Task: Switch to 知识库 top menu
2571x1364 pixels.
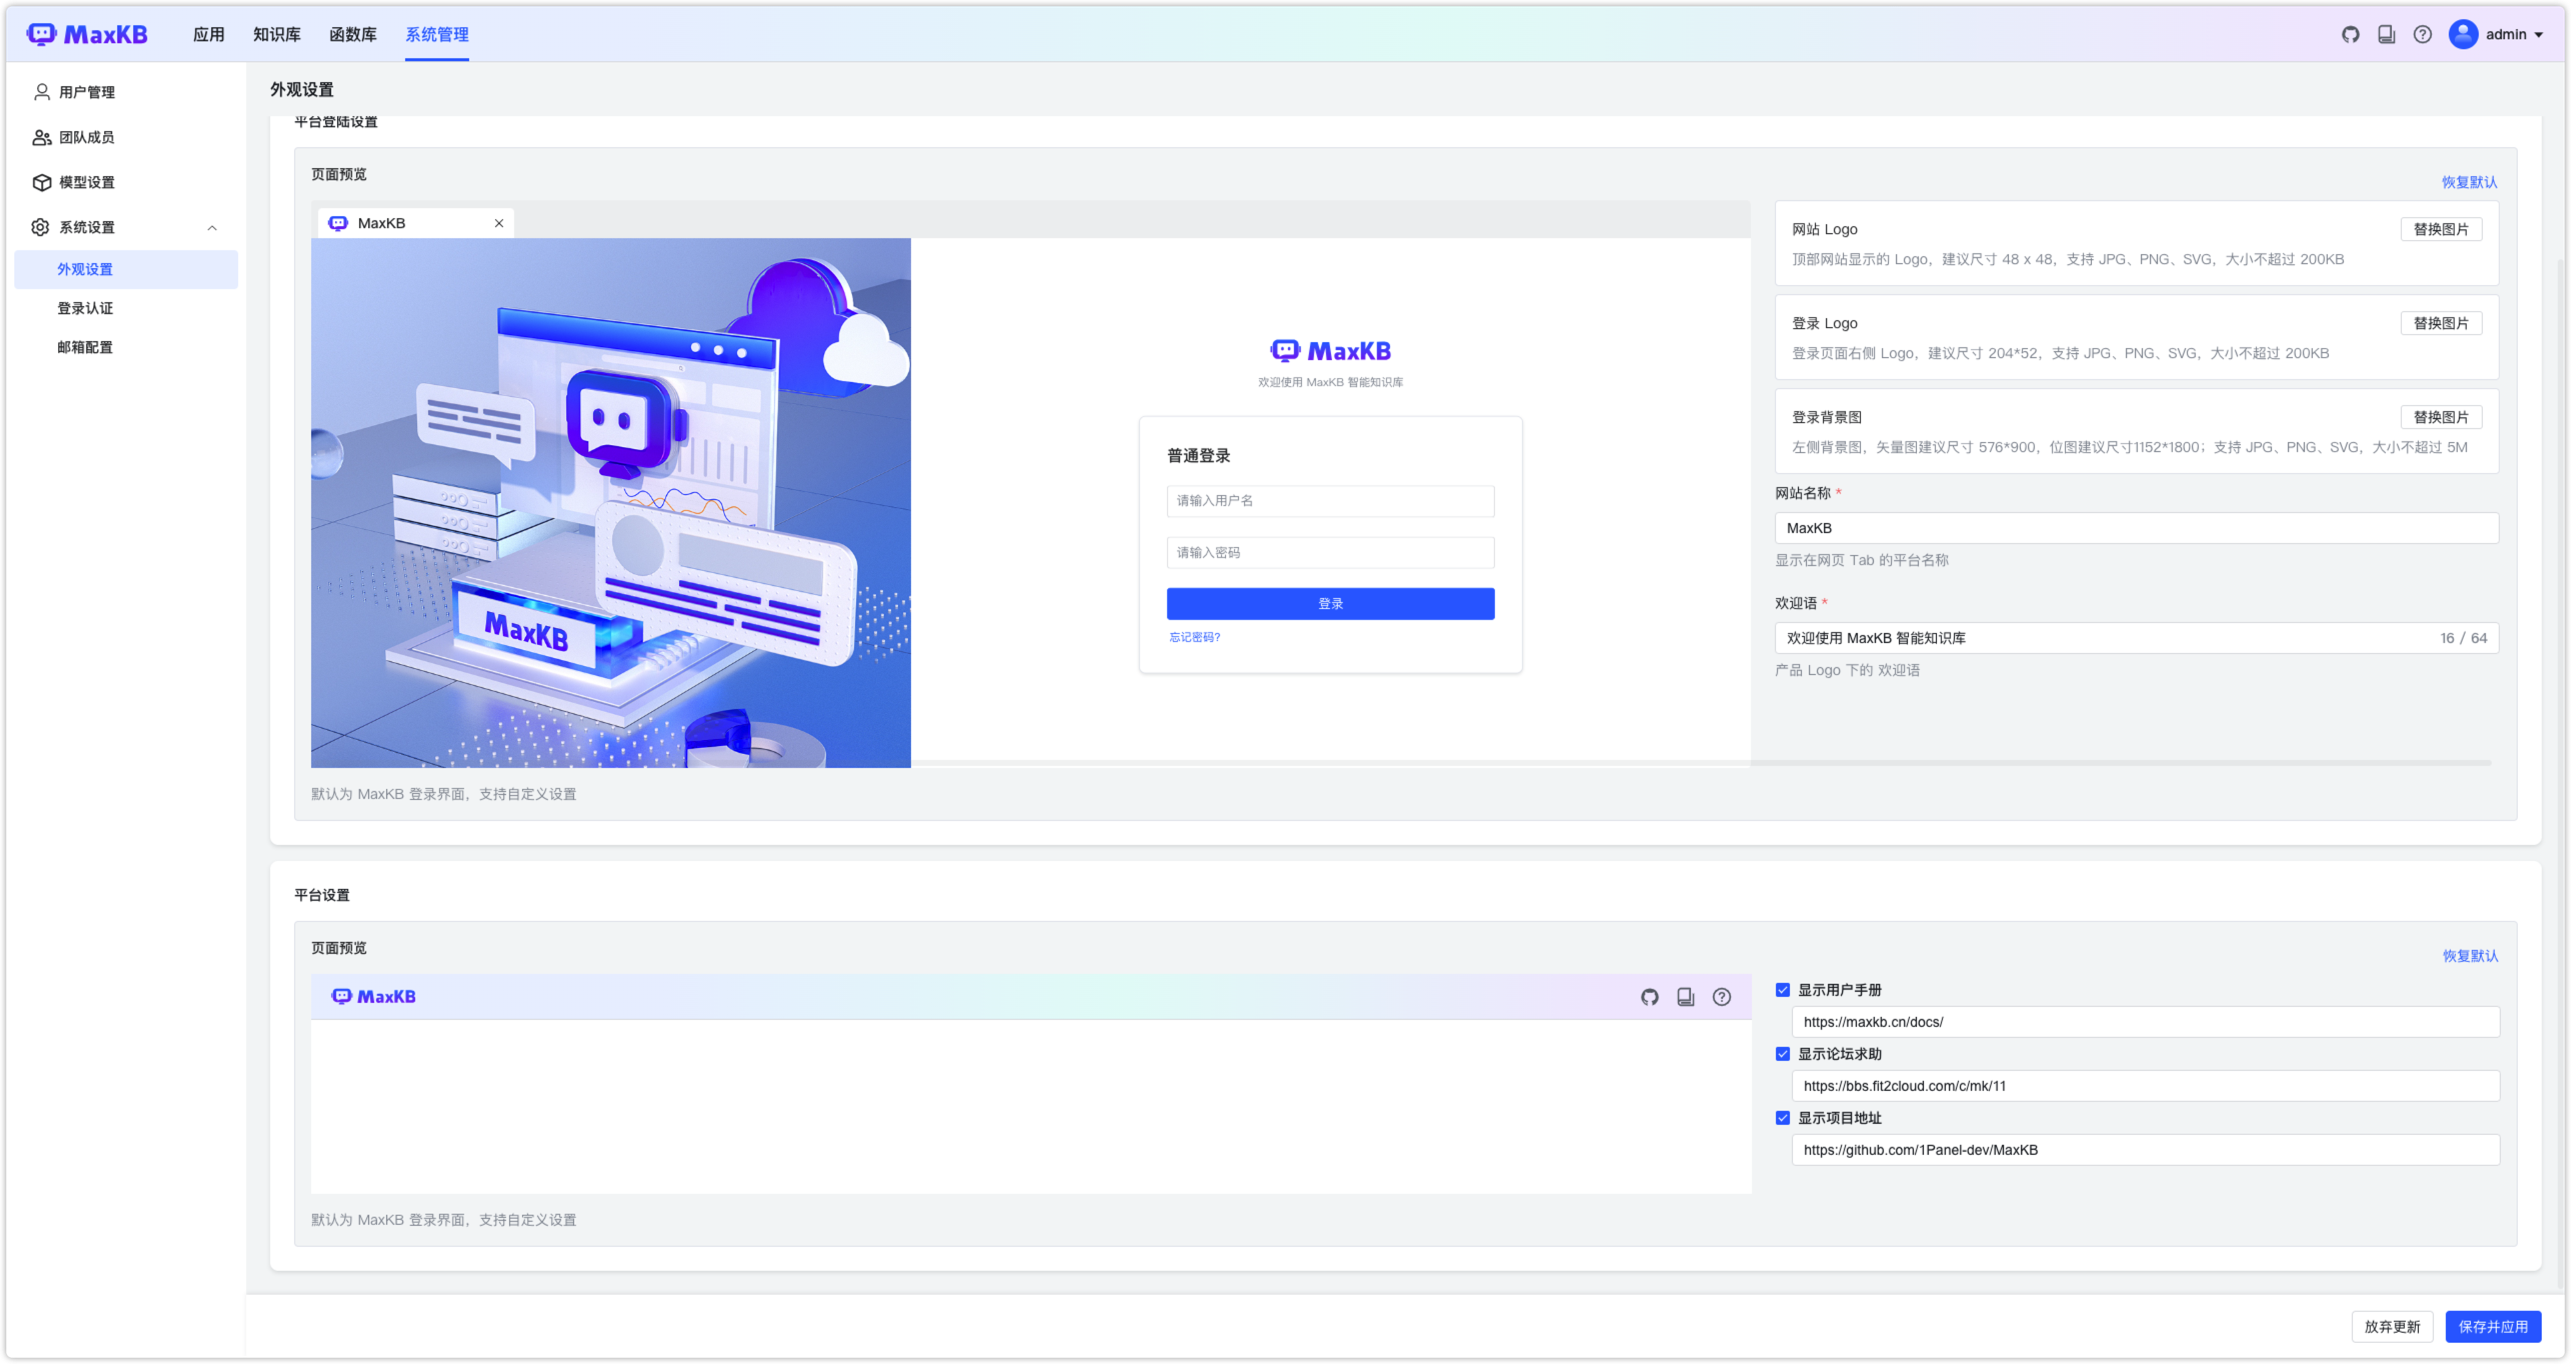Action: coord(276,35)
